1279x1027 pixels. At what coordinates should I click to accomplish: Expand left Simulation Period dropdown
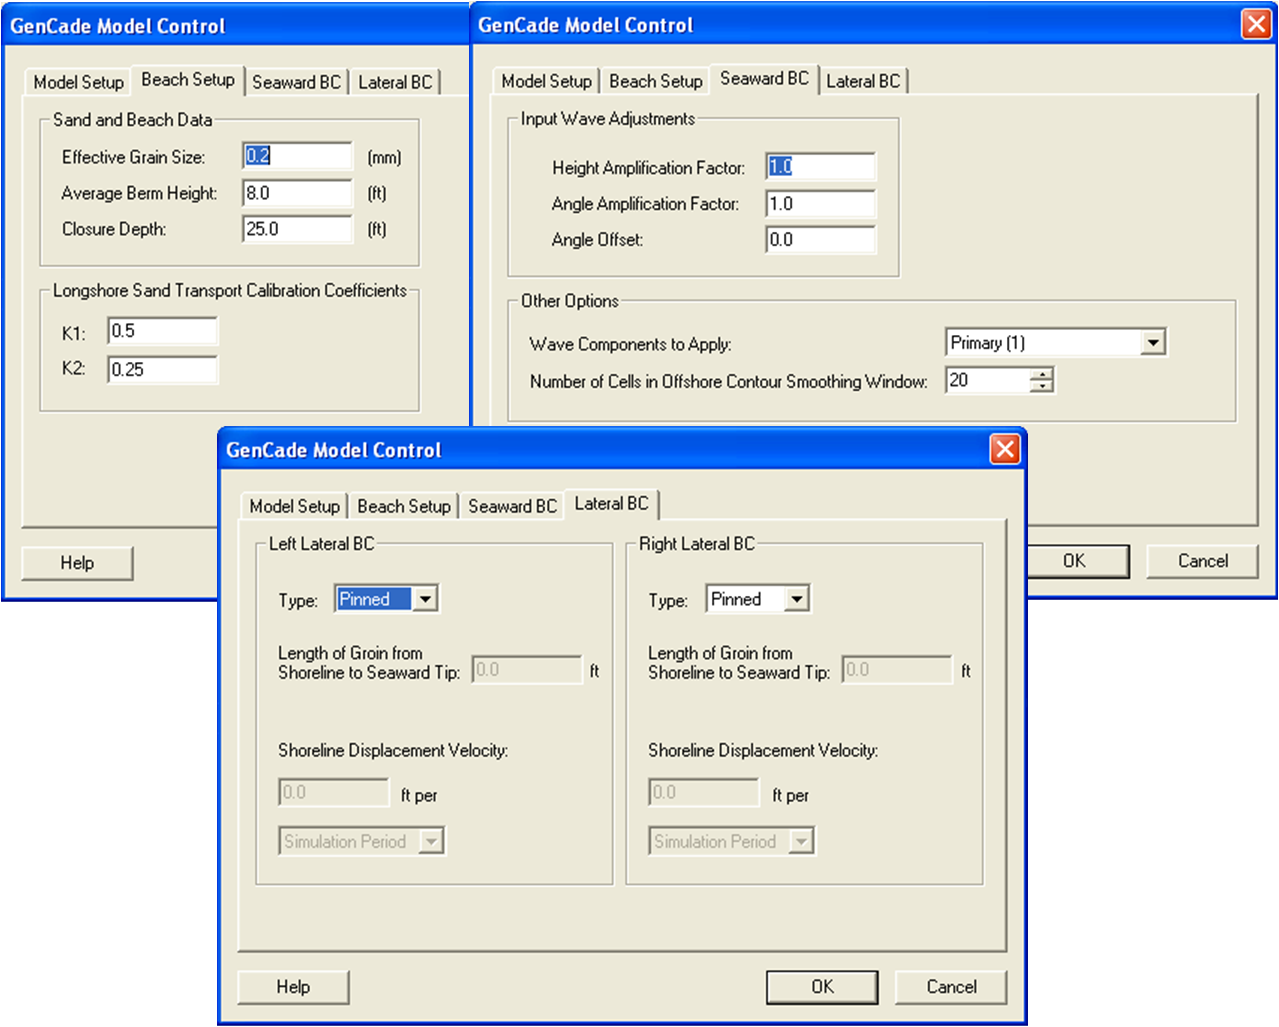[431, 841]
